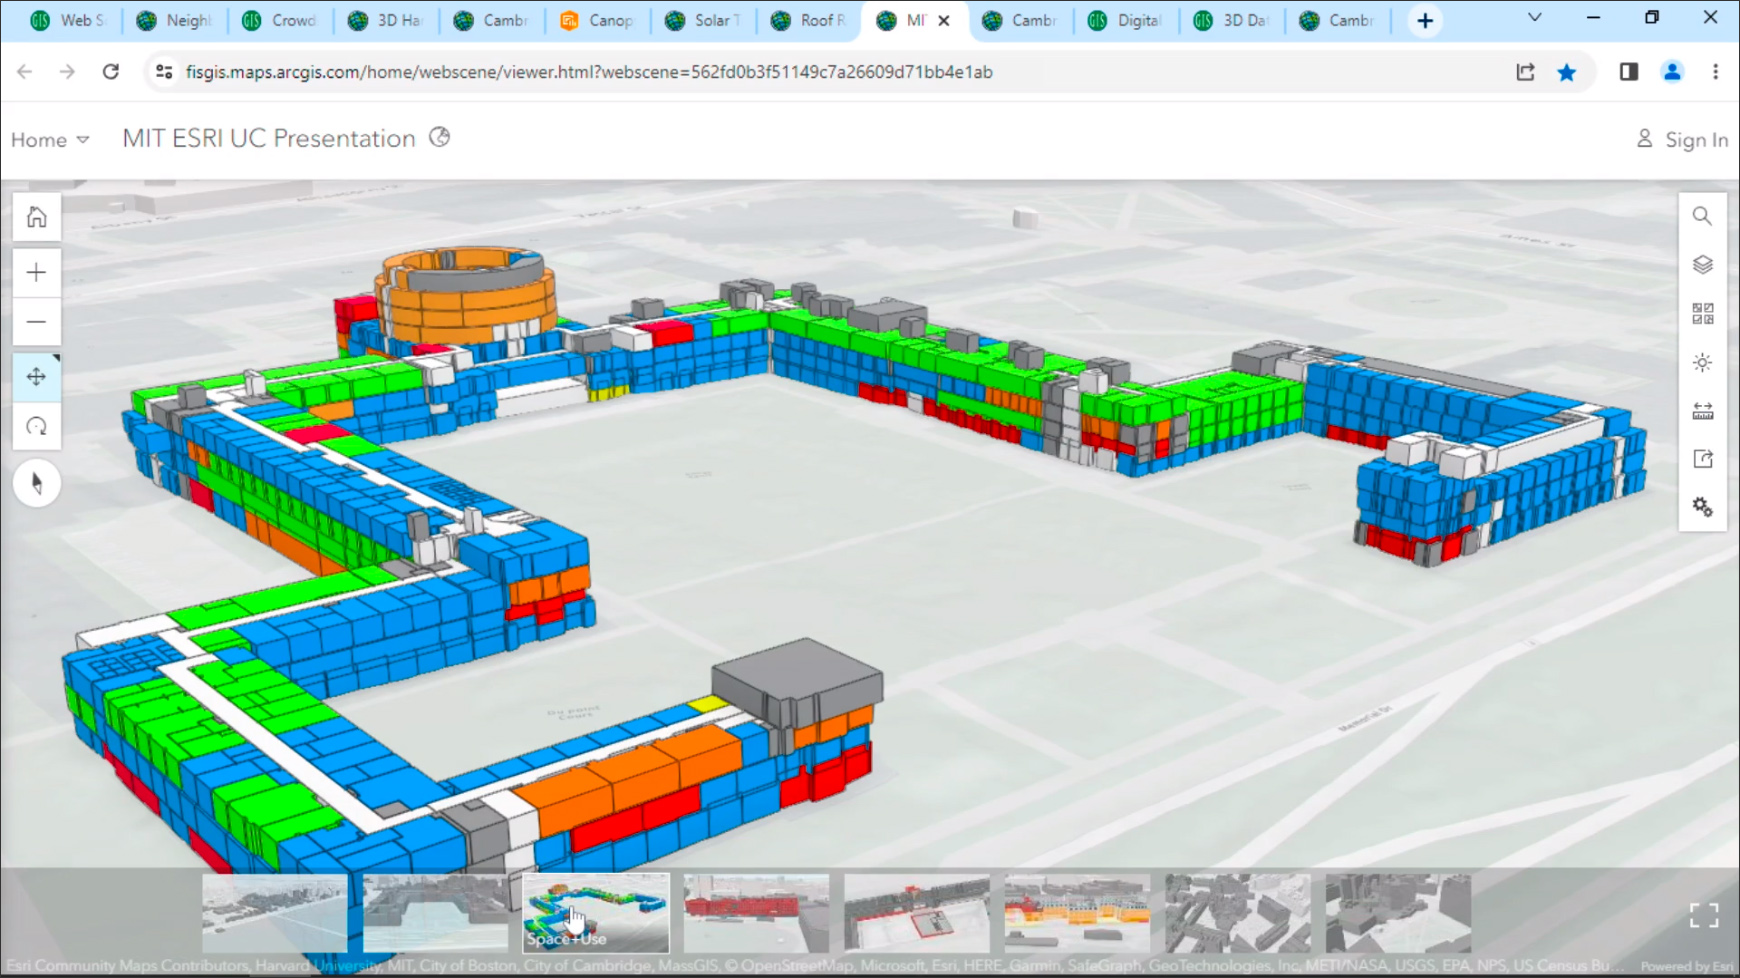Open the Chrome profile avatar
The height and width of the screenshot is (978, 1740).
pos(1672,72)
